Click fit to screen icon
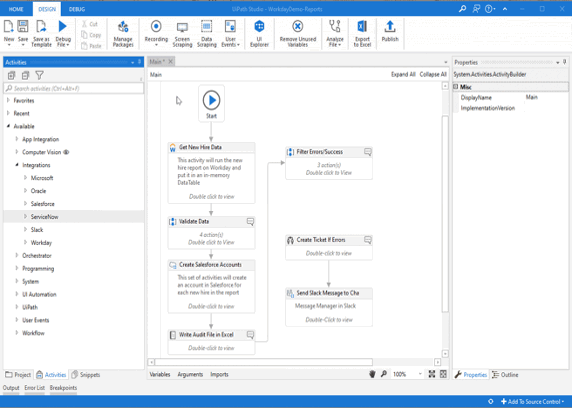Viewport: 572px width, 408px height. (432, 374)
